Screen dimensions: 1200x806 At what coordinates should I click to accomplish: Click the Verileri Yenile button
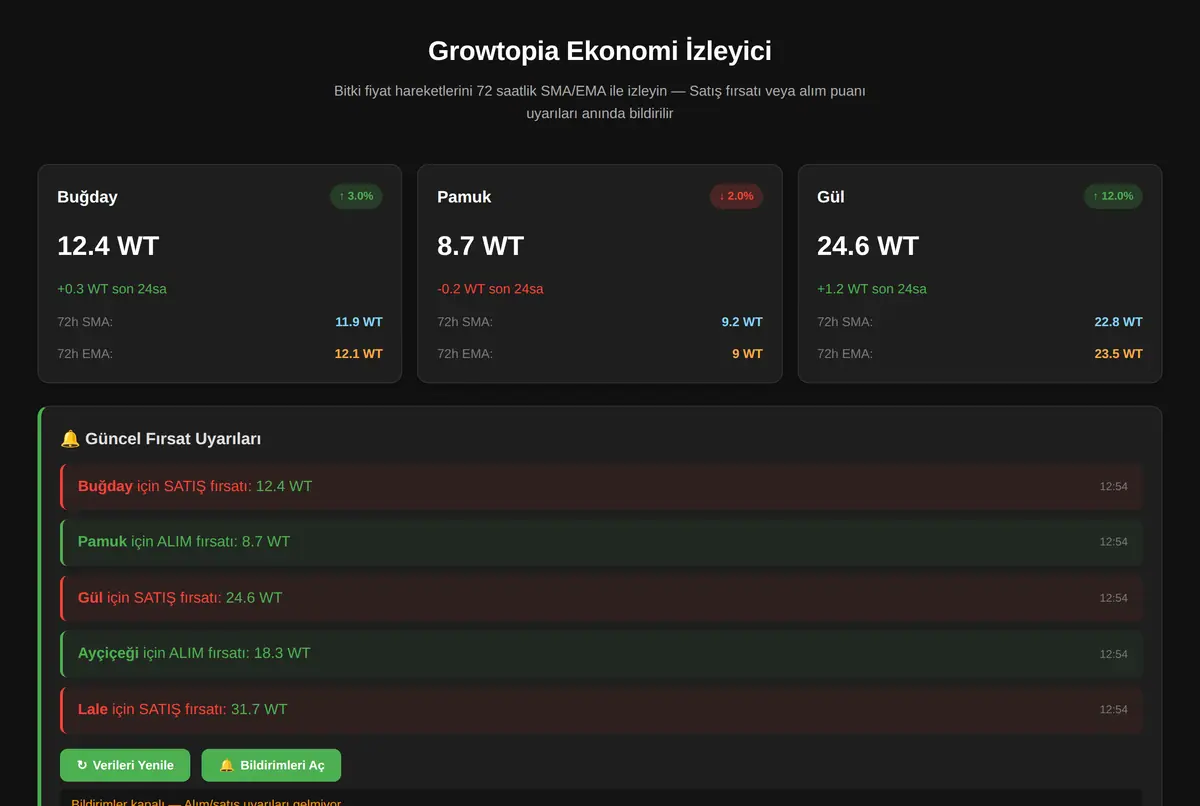point(125,765)
